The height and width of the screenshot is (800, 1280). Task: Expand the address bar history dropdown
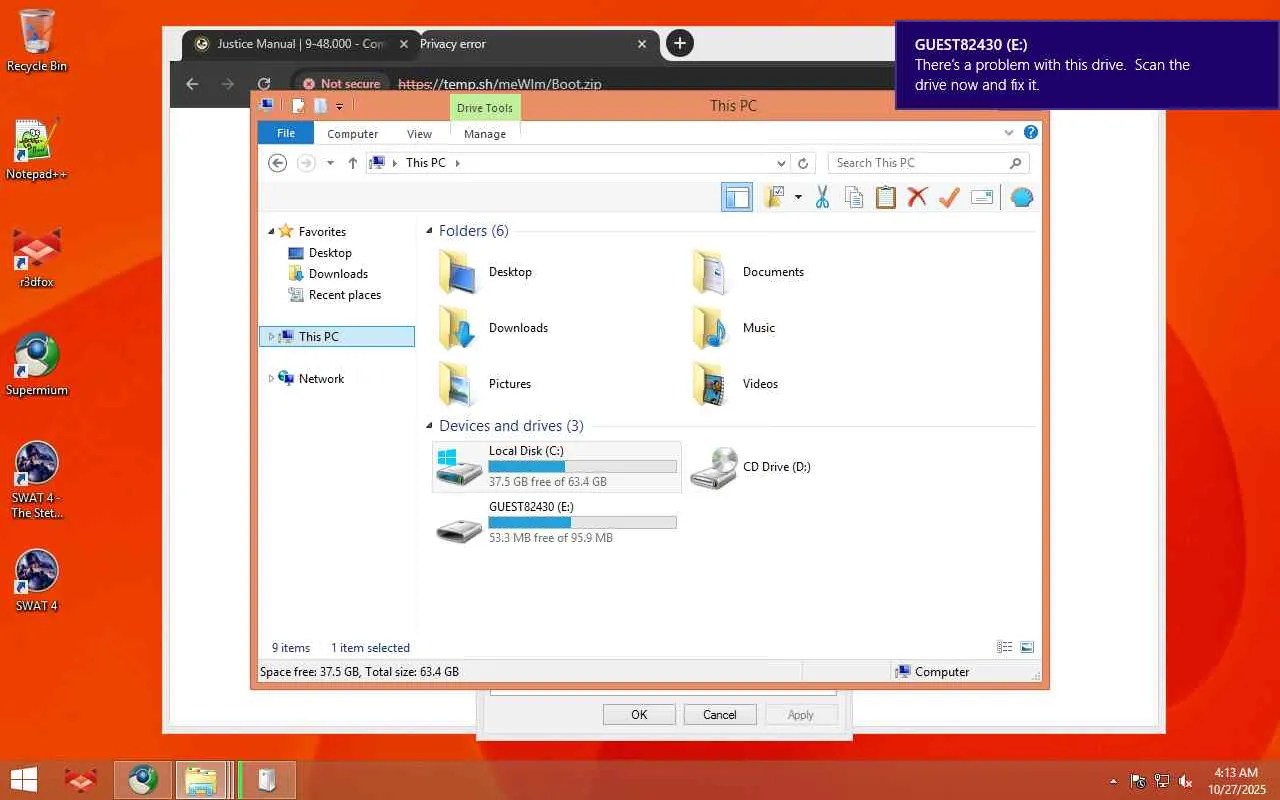click(x=782, y=163)
